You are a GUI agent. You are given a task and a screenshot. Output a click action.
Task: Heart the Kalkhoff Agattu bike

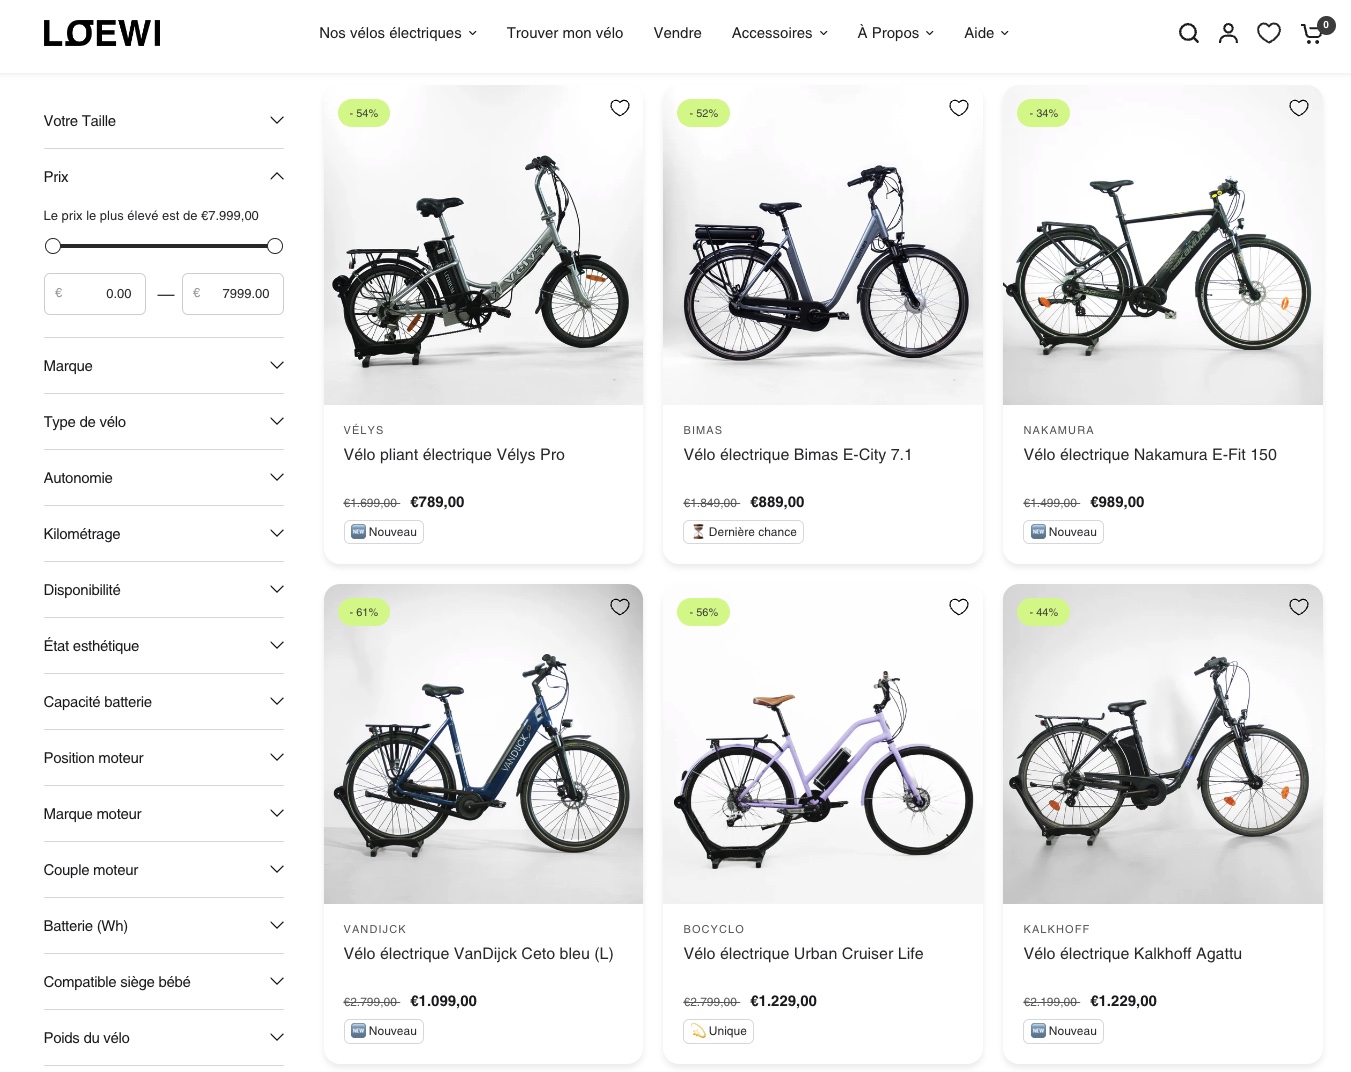1299,607
